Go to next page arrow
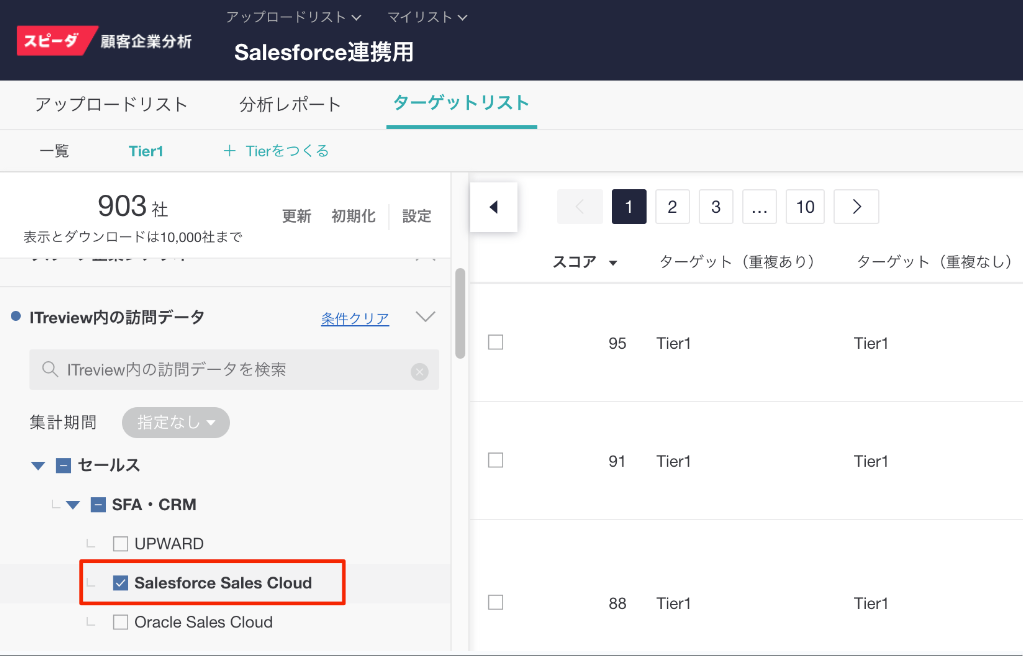The height and width of the screenshot is (656, 1023). coord(856,207)
